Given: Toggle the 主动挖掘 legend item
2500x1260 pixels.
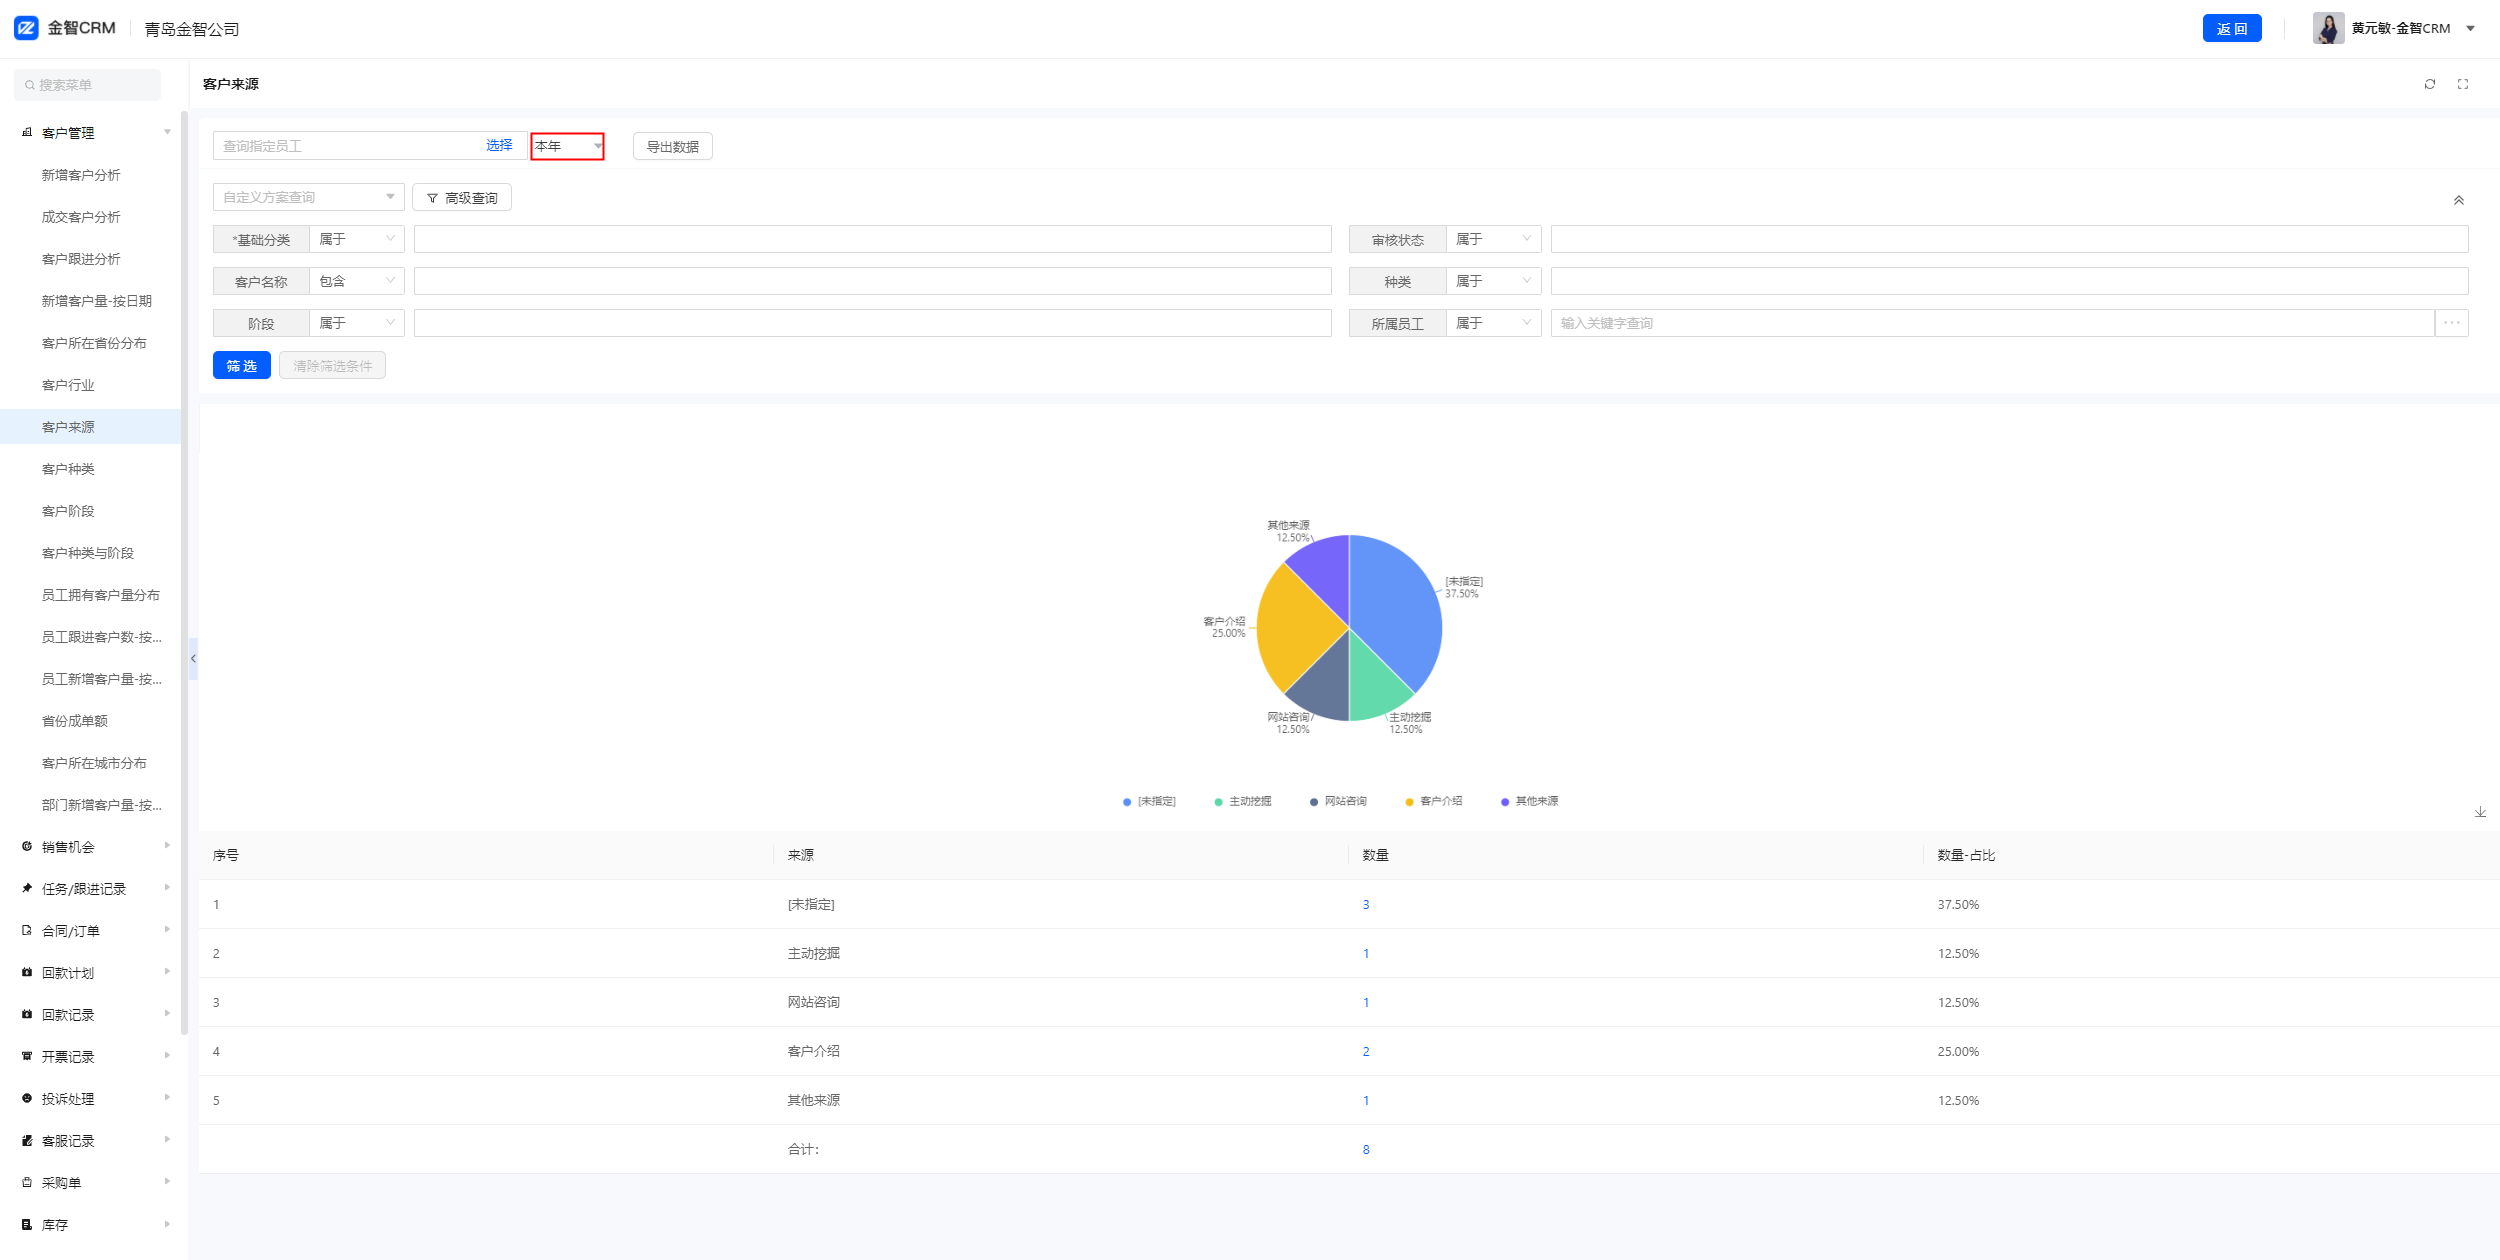Looking at the screenshot, I should tap(1242, 801).
